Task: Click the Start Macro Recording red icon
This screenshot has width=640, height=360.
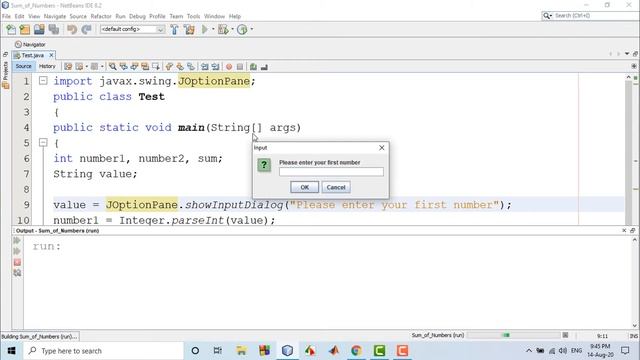Action: 229,67
